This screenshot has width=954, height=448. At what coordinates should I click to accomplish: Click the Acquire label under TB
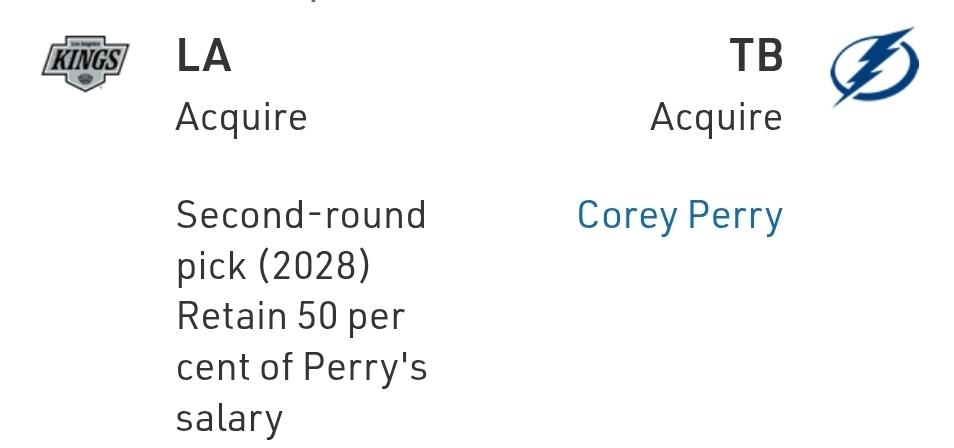(716, 118)
